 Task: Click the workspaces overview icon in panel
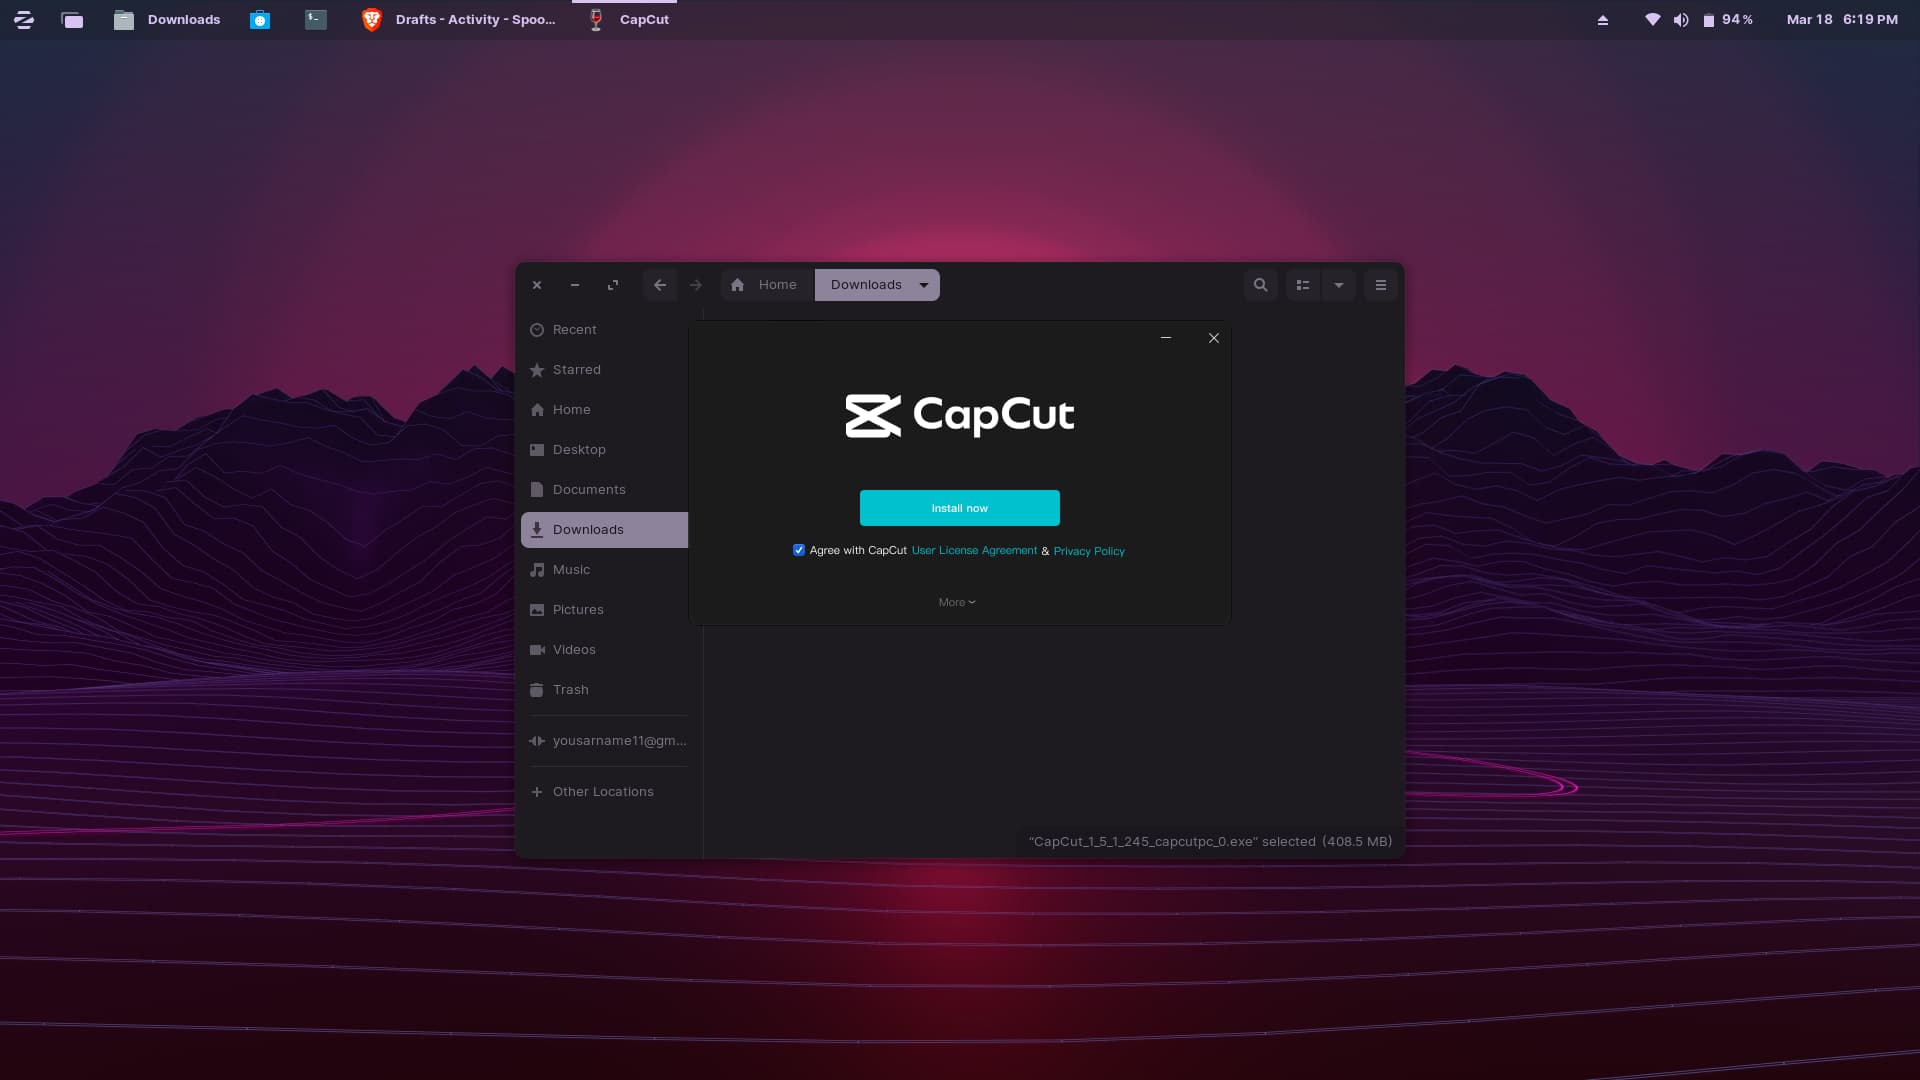(72, 20)
